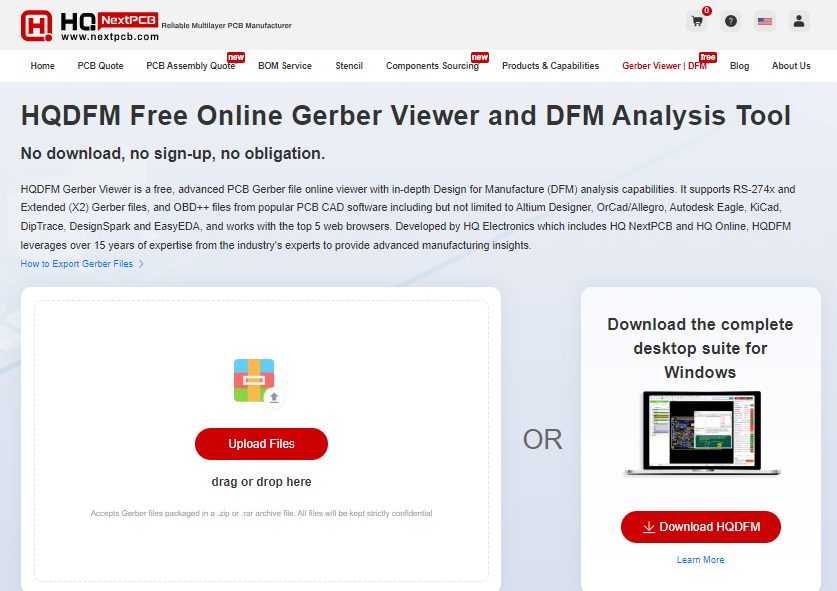
Task: Click the Download HQDFM button
Action: point(700,527)
